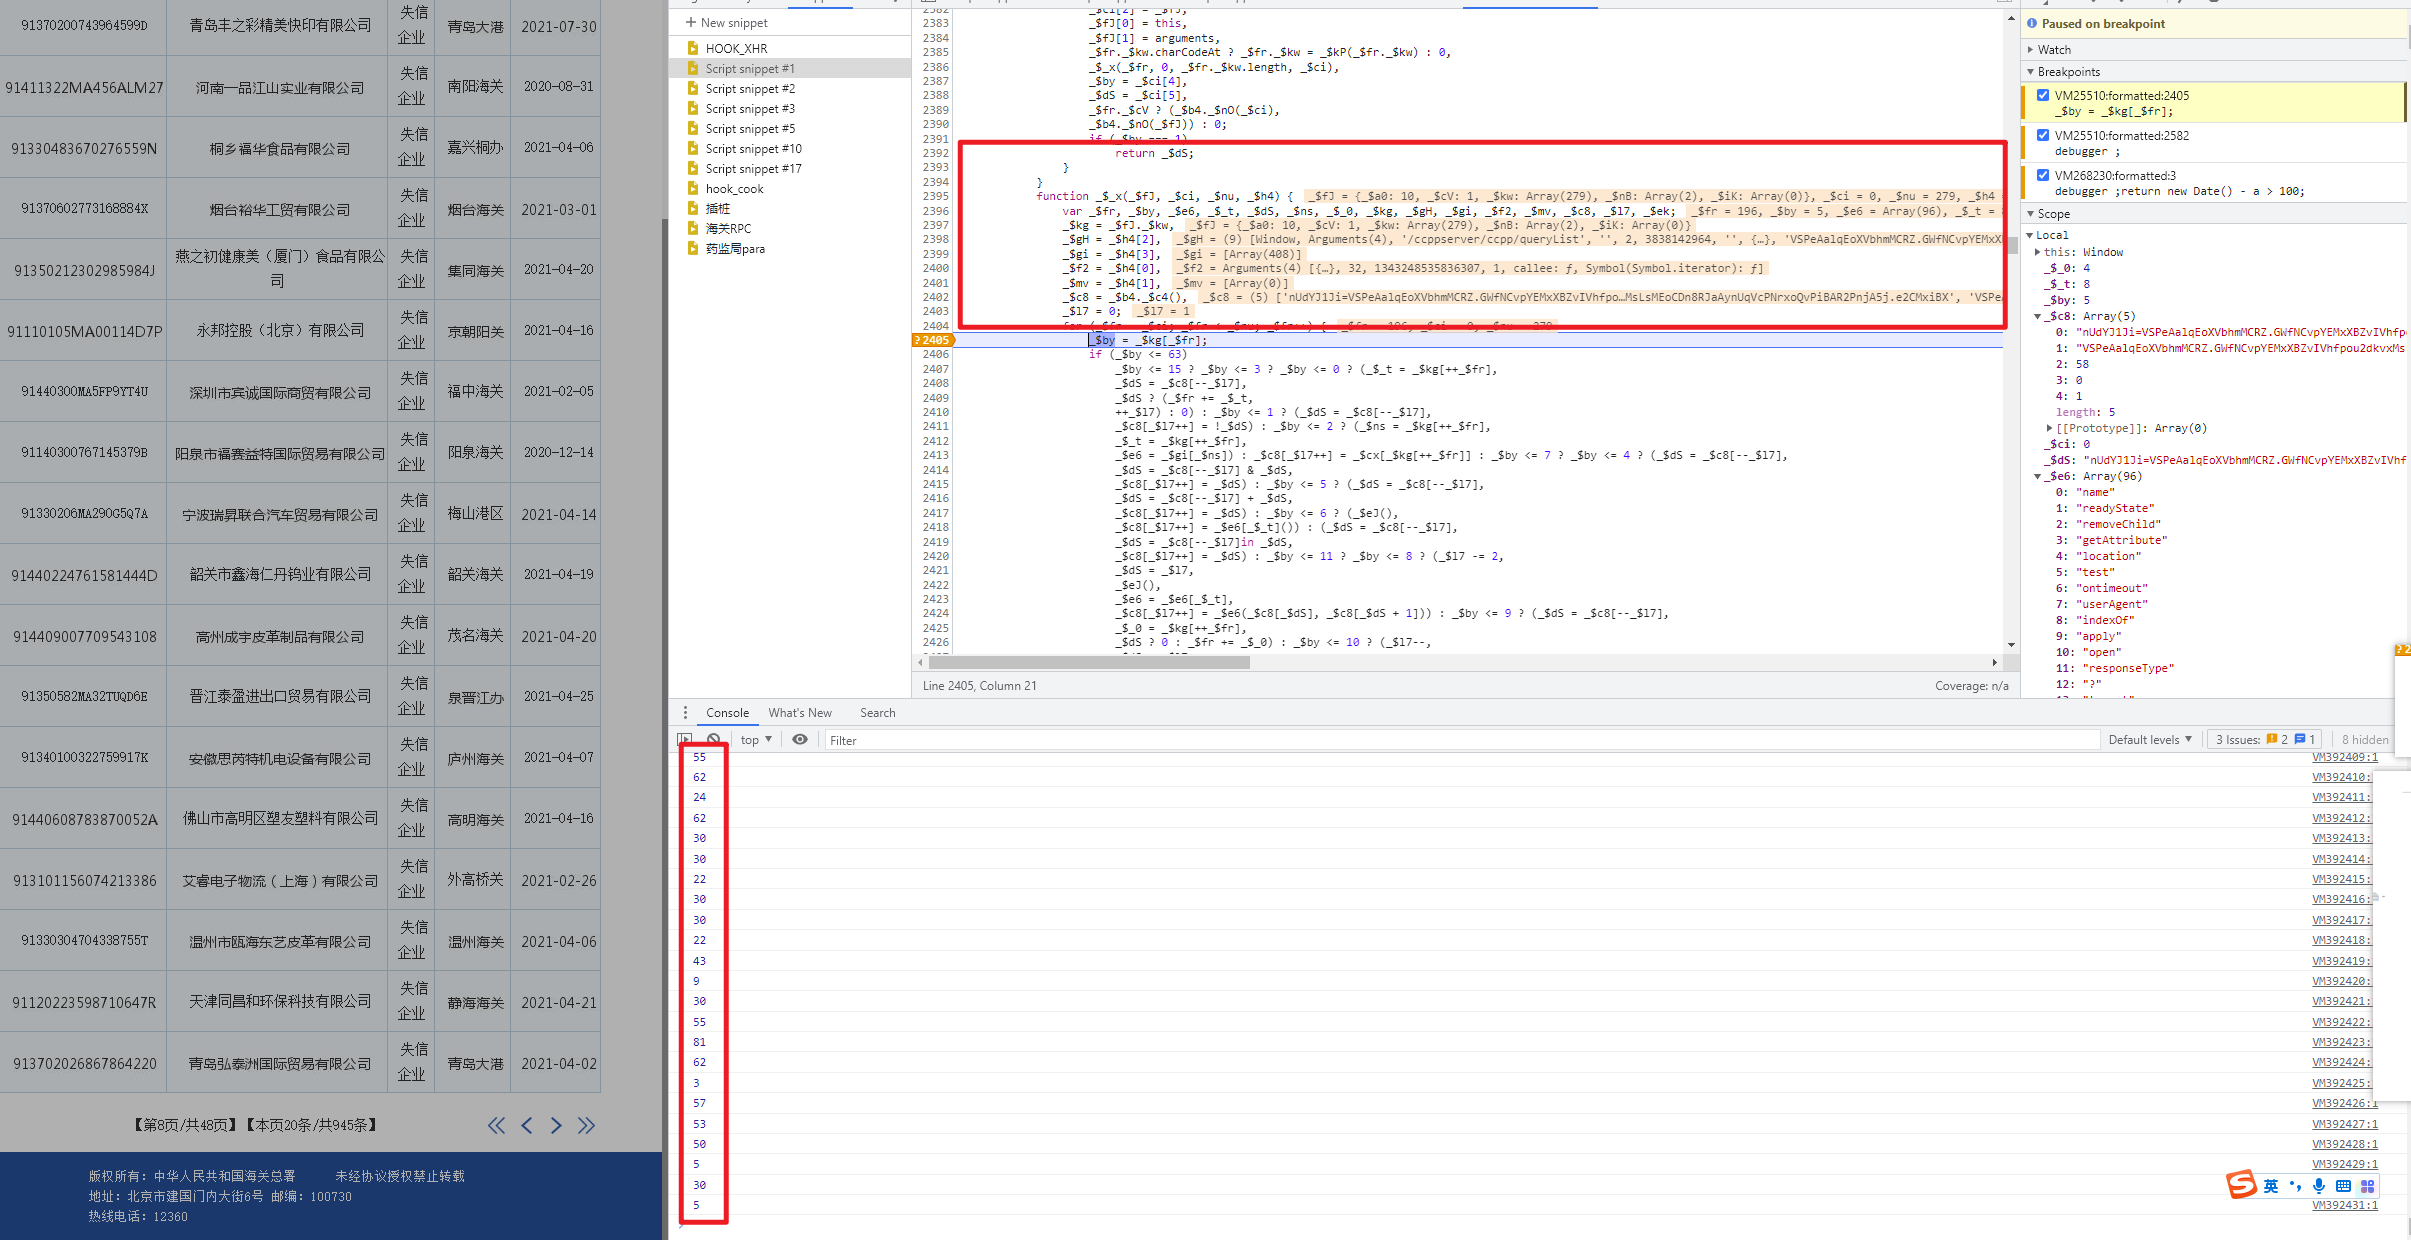Uncheck breakpoint VM25510:formatted:2582

click(x=2043, y=135)
